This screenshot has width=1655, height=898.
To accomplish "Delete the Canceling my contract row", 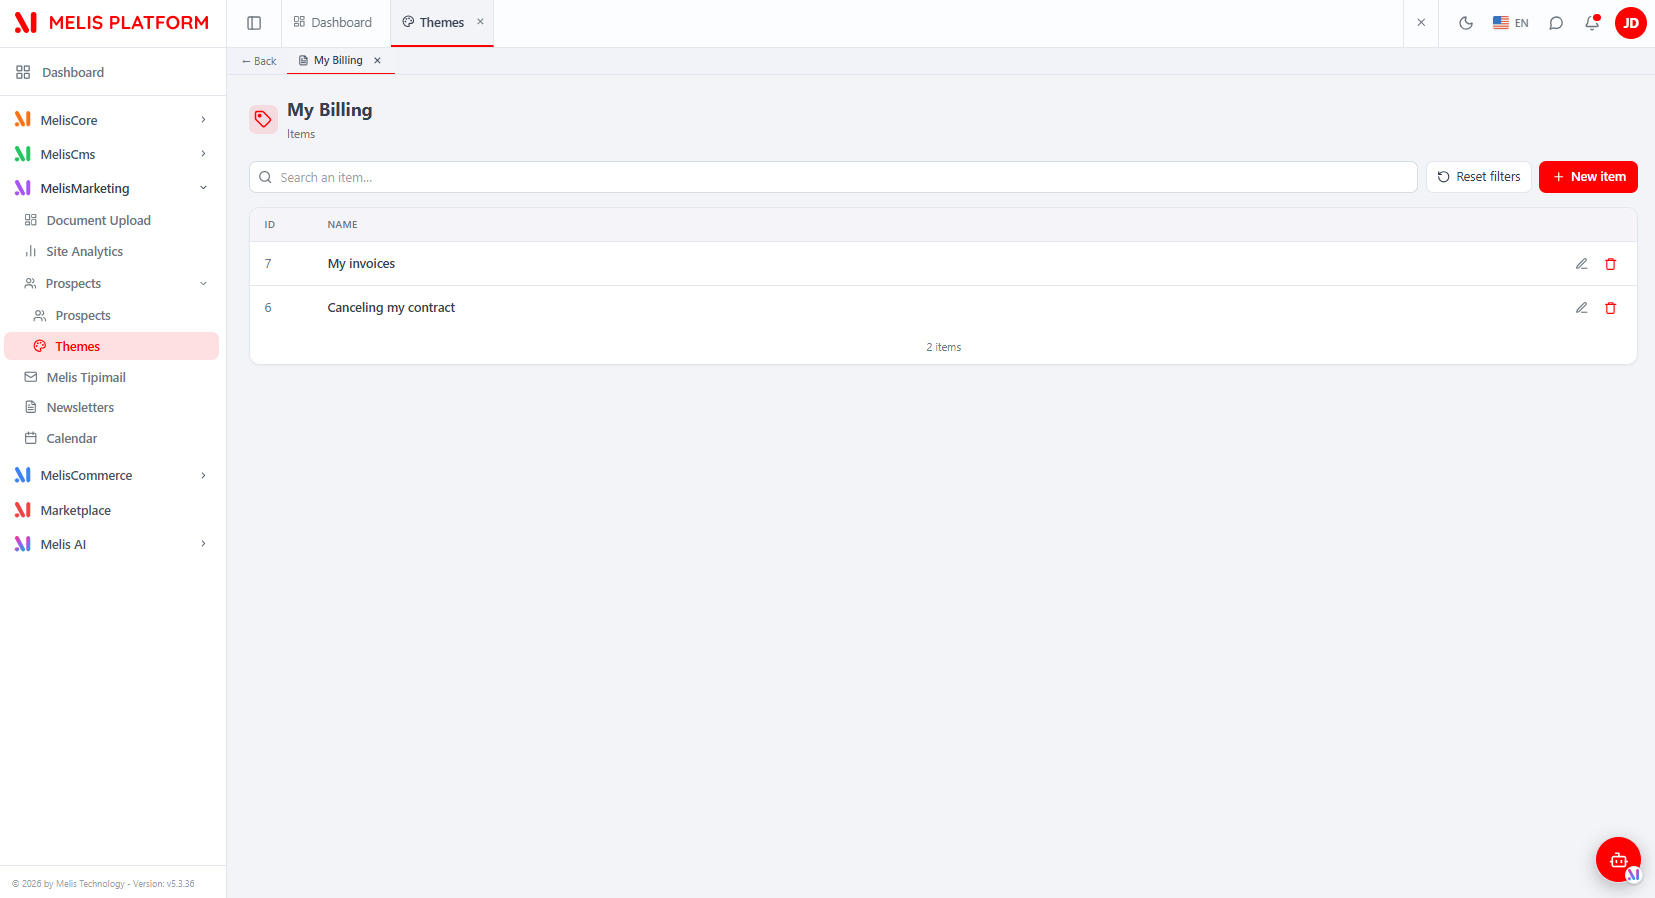I will [x=1611, y=308].
